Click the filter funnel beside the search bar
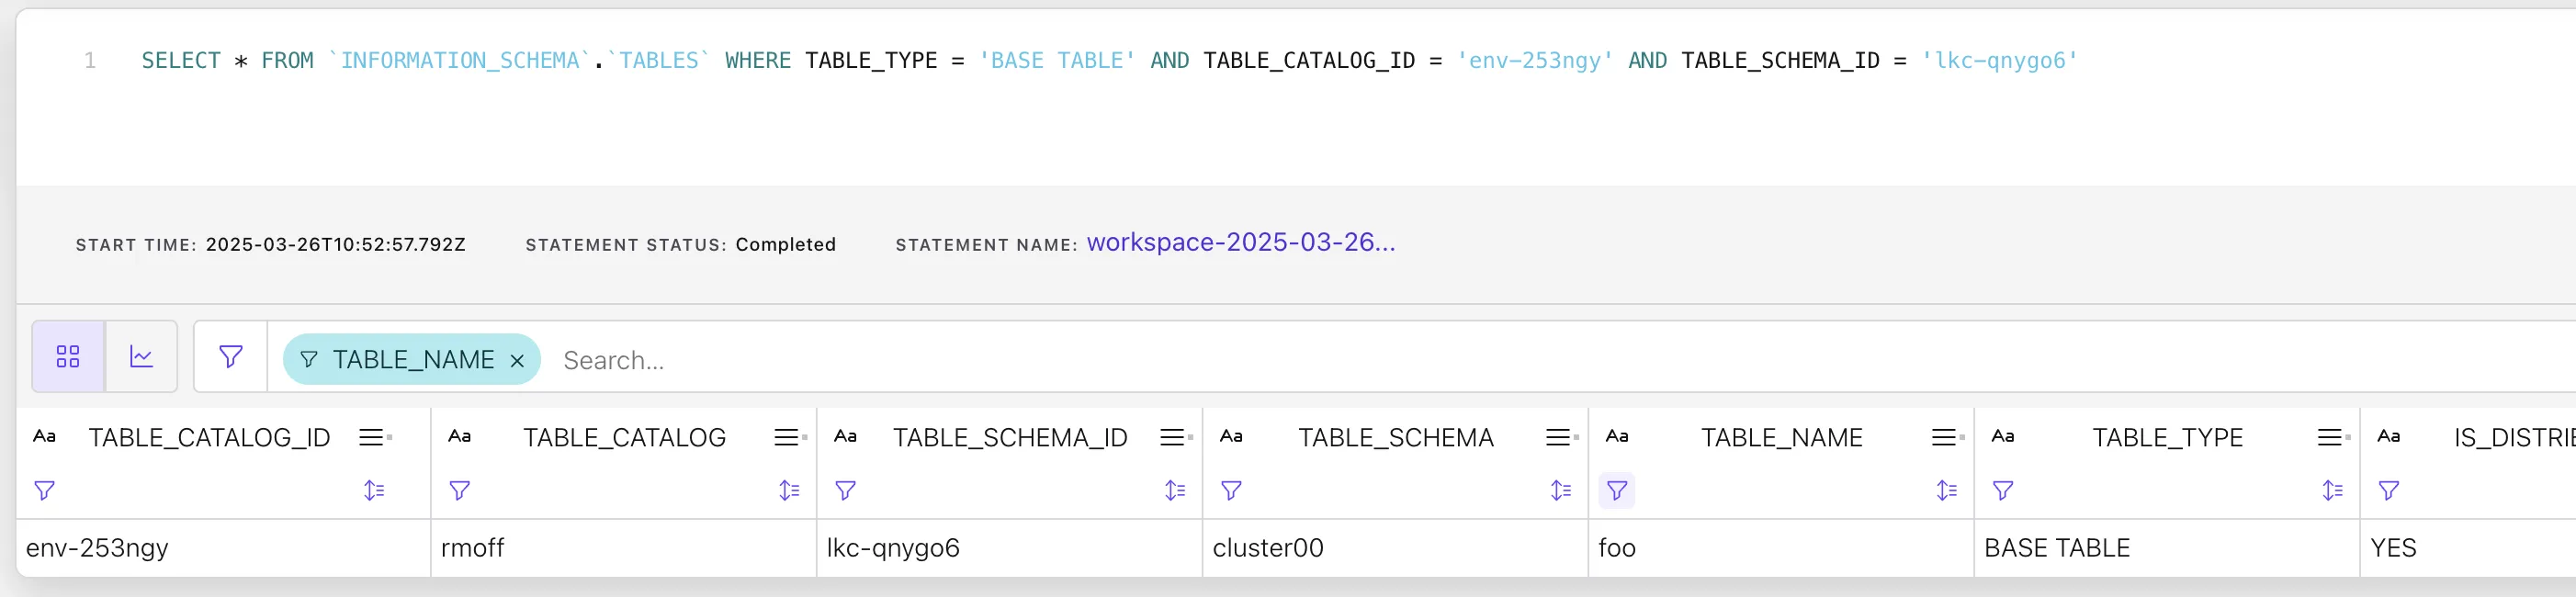 coord(231,357)
